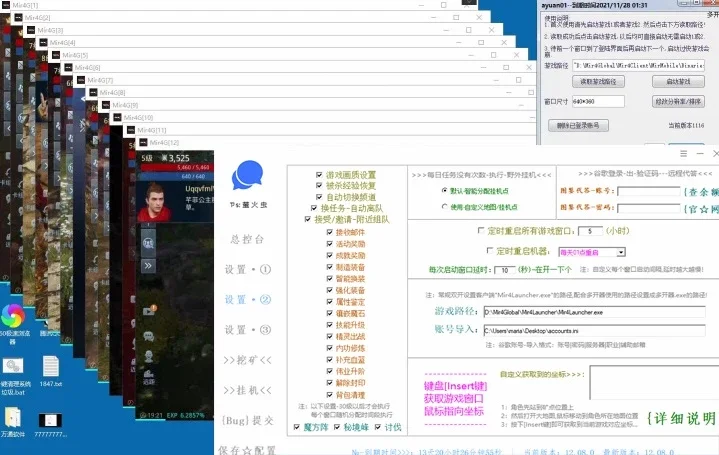Image resolution: width=719 pixels, height=455 pixels.
Task: Click the {详细说明} link
Action: coord(681,418)
